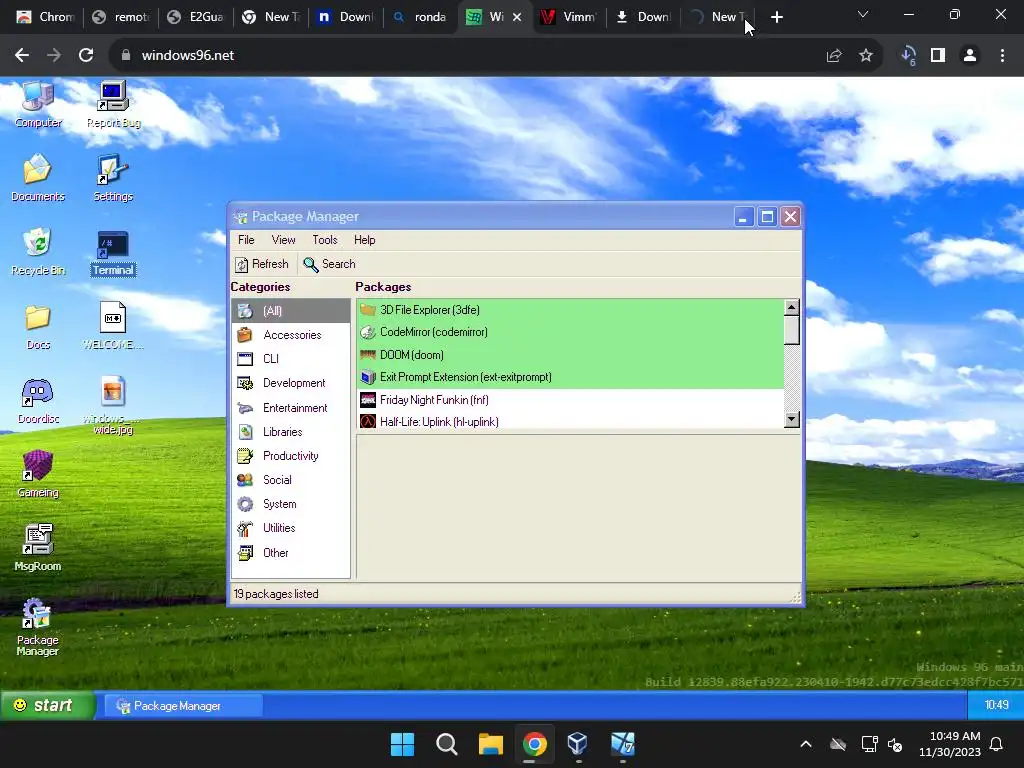Open the Report Bug desktop icon

click(113, 104)
